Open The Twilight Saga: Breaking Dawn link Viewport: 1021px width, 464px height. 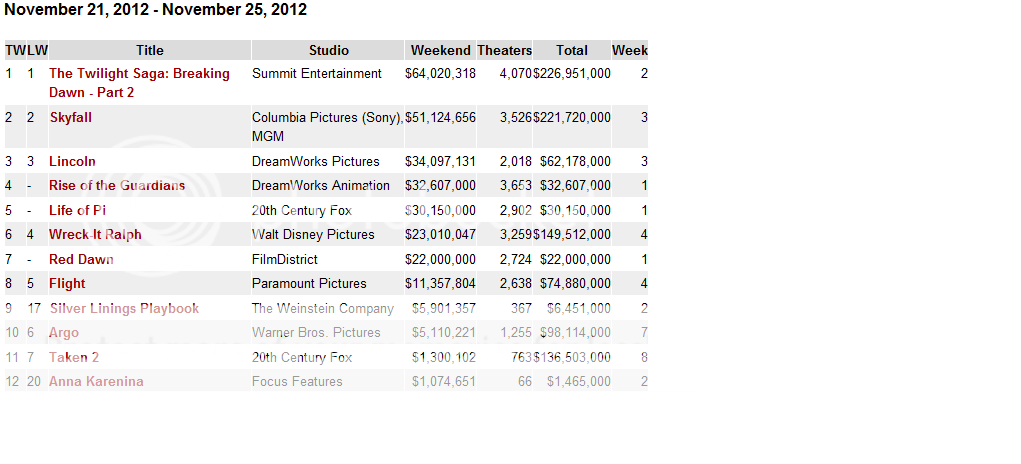point(139,74)
